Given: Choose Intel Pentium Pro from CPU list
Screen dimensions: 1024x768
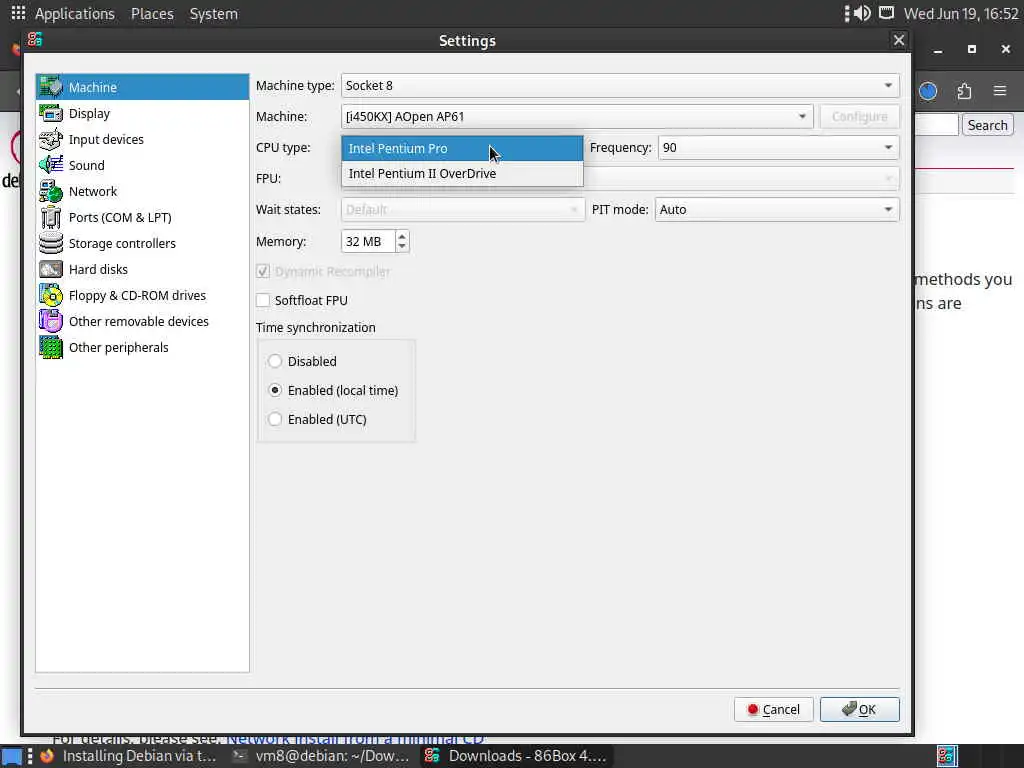Looking at the screenshot, I should point(462,148).
